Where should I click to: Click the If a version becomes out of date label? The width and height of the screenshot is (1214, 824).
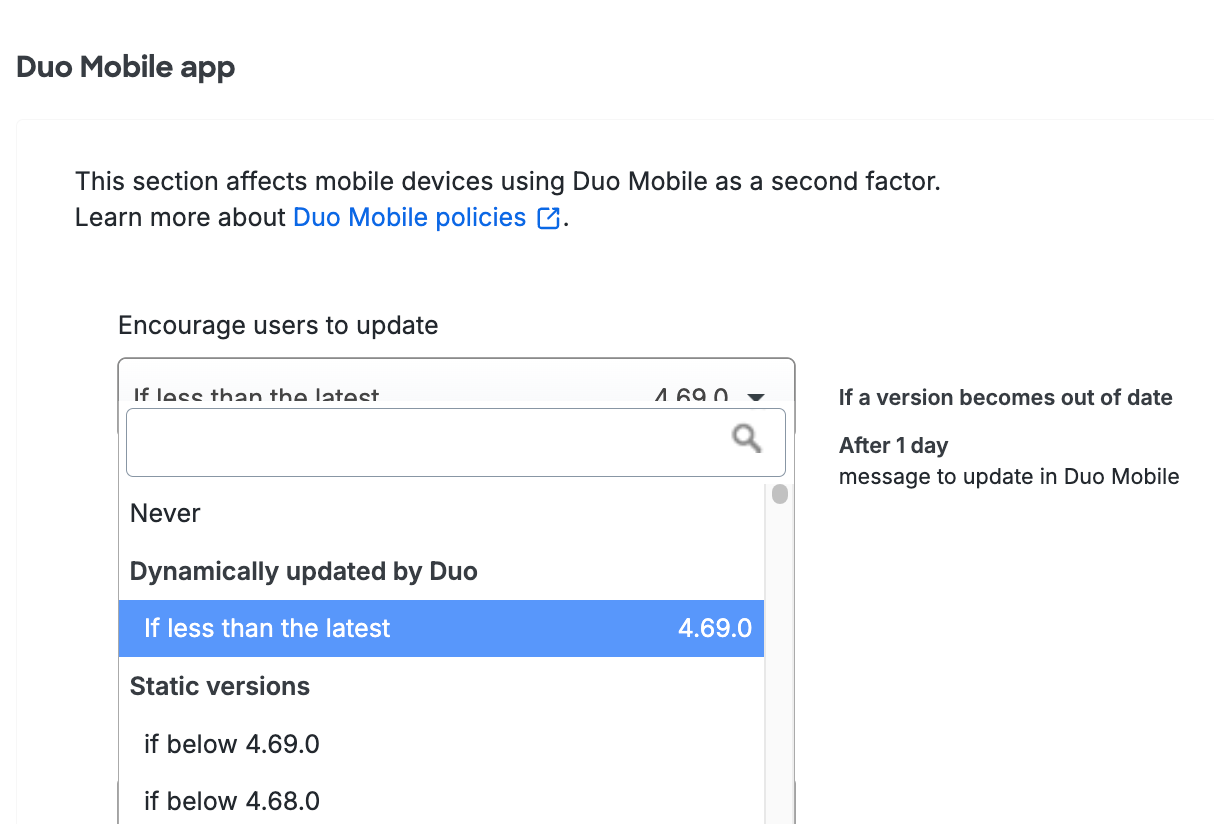(1005, 397)
